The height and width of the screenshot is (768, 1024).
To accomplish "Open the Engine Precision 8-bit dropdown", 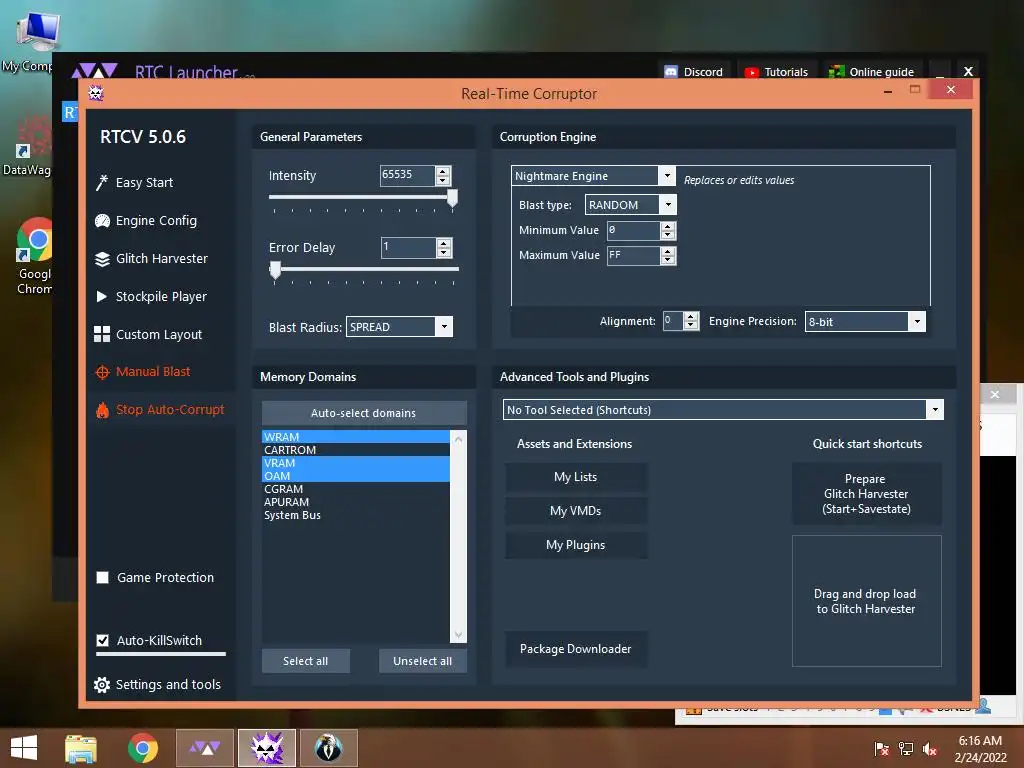I will tap(918, 321).
